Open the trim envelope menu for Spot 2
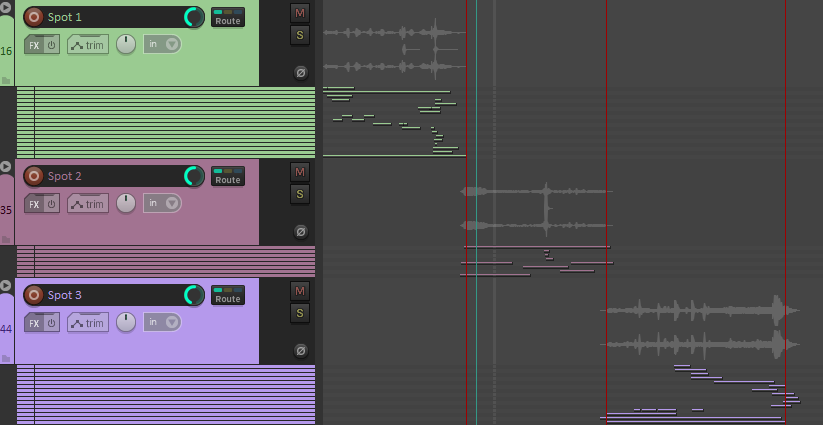Screen dimensions: 823x425 88,204
